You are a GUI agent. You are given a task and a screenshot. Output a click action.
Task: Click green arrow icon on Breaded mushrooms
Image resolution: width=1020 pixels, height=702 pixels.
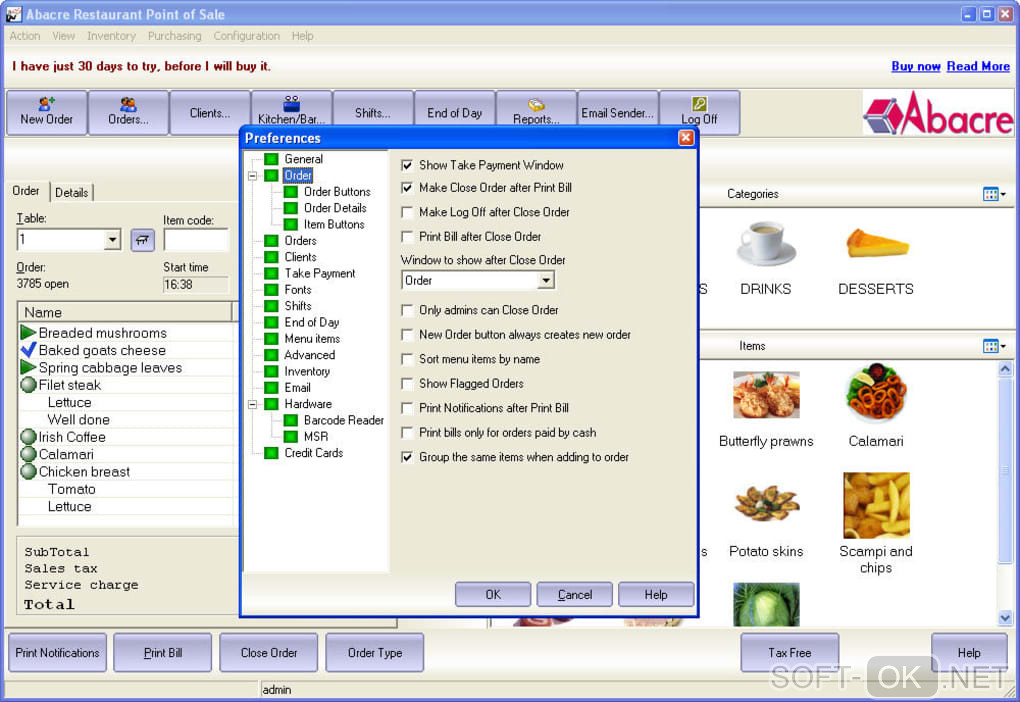(x=28, y=332)
